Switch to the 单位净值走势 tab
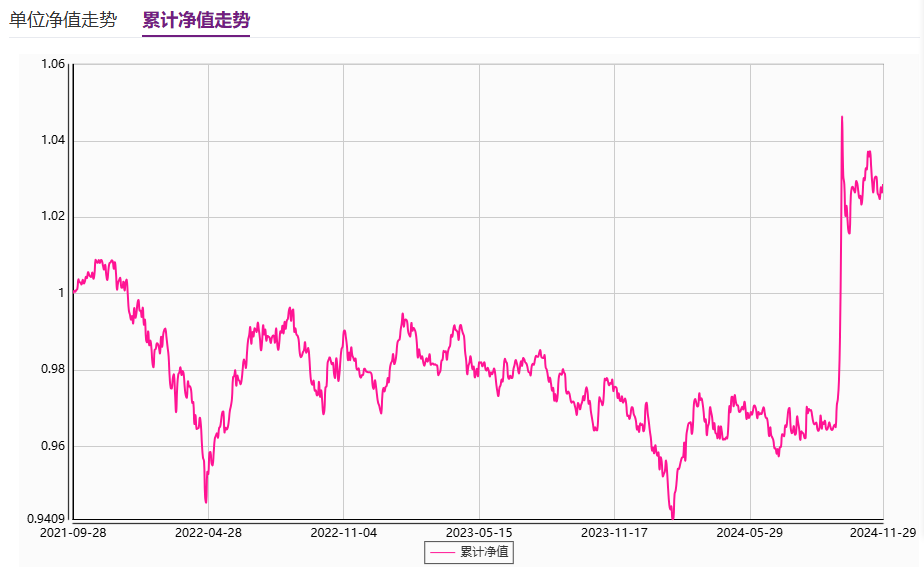Viewport: 924px width, 567px height. pyautogui.click(x=63, y=20)
